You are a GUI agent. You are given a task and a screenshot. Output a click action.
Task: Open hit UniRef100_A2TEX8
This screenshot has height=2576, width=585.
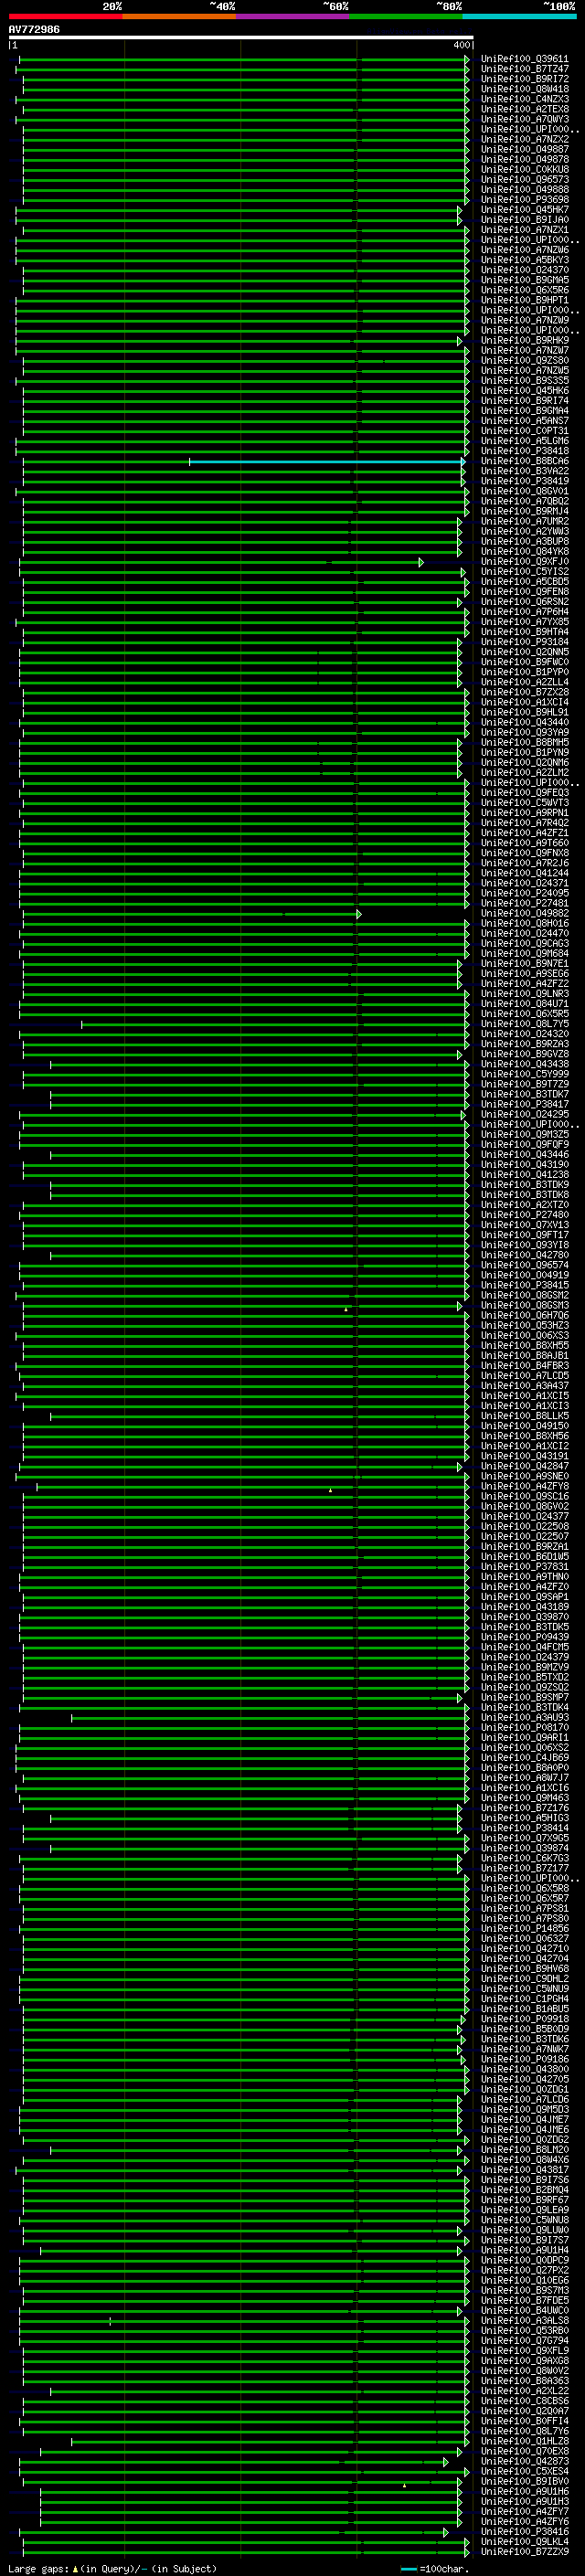pos(525,109)
